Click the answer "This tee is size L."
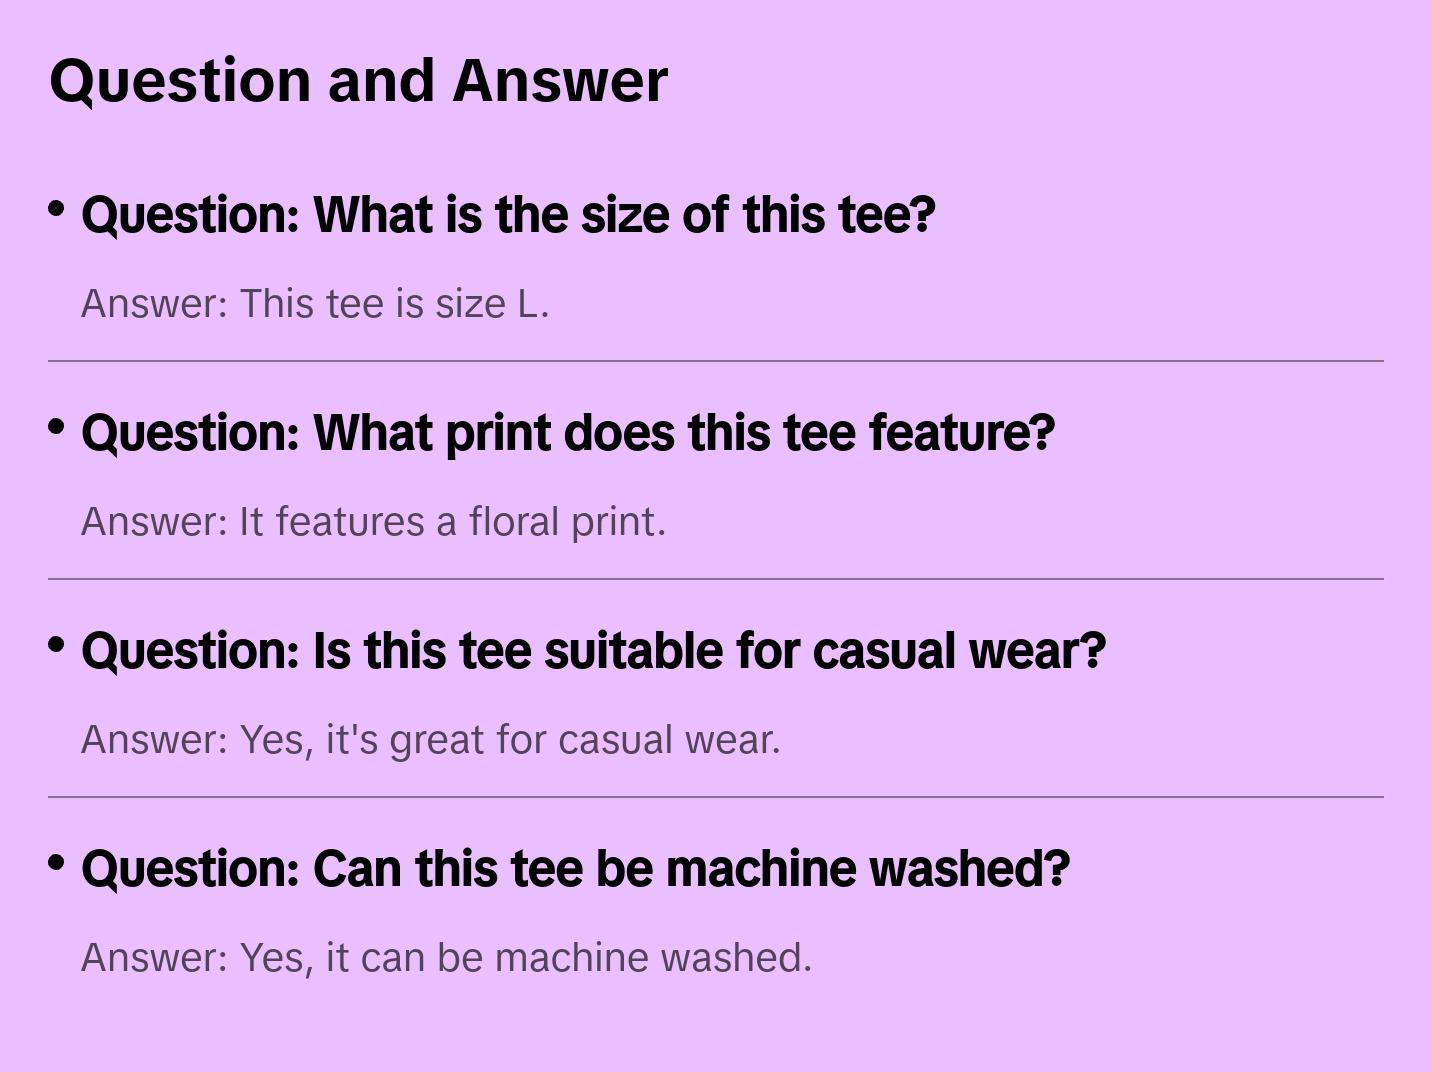Image resolution: width=1432 pixels, height=1072 pixels. pos(315,304)
